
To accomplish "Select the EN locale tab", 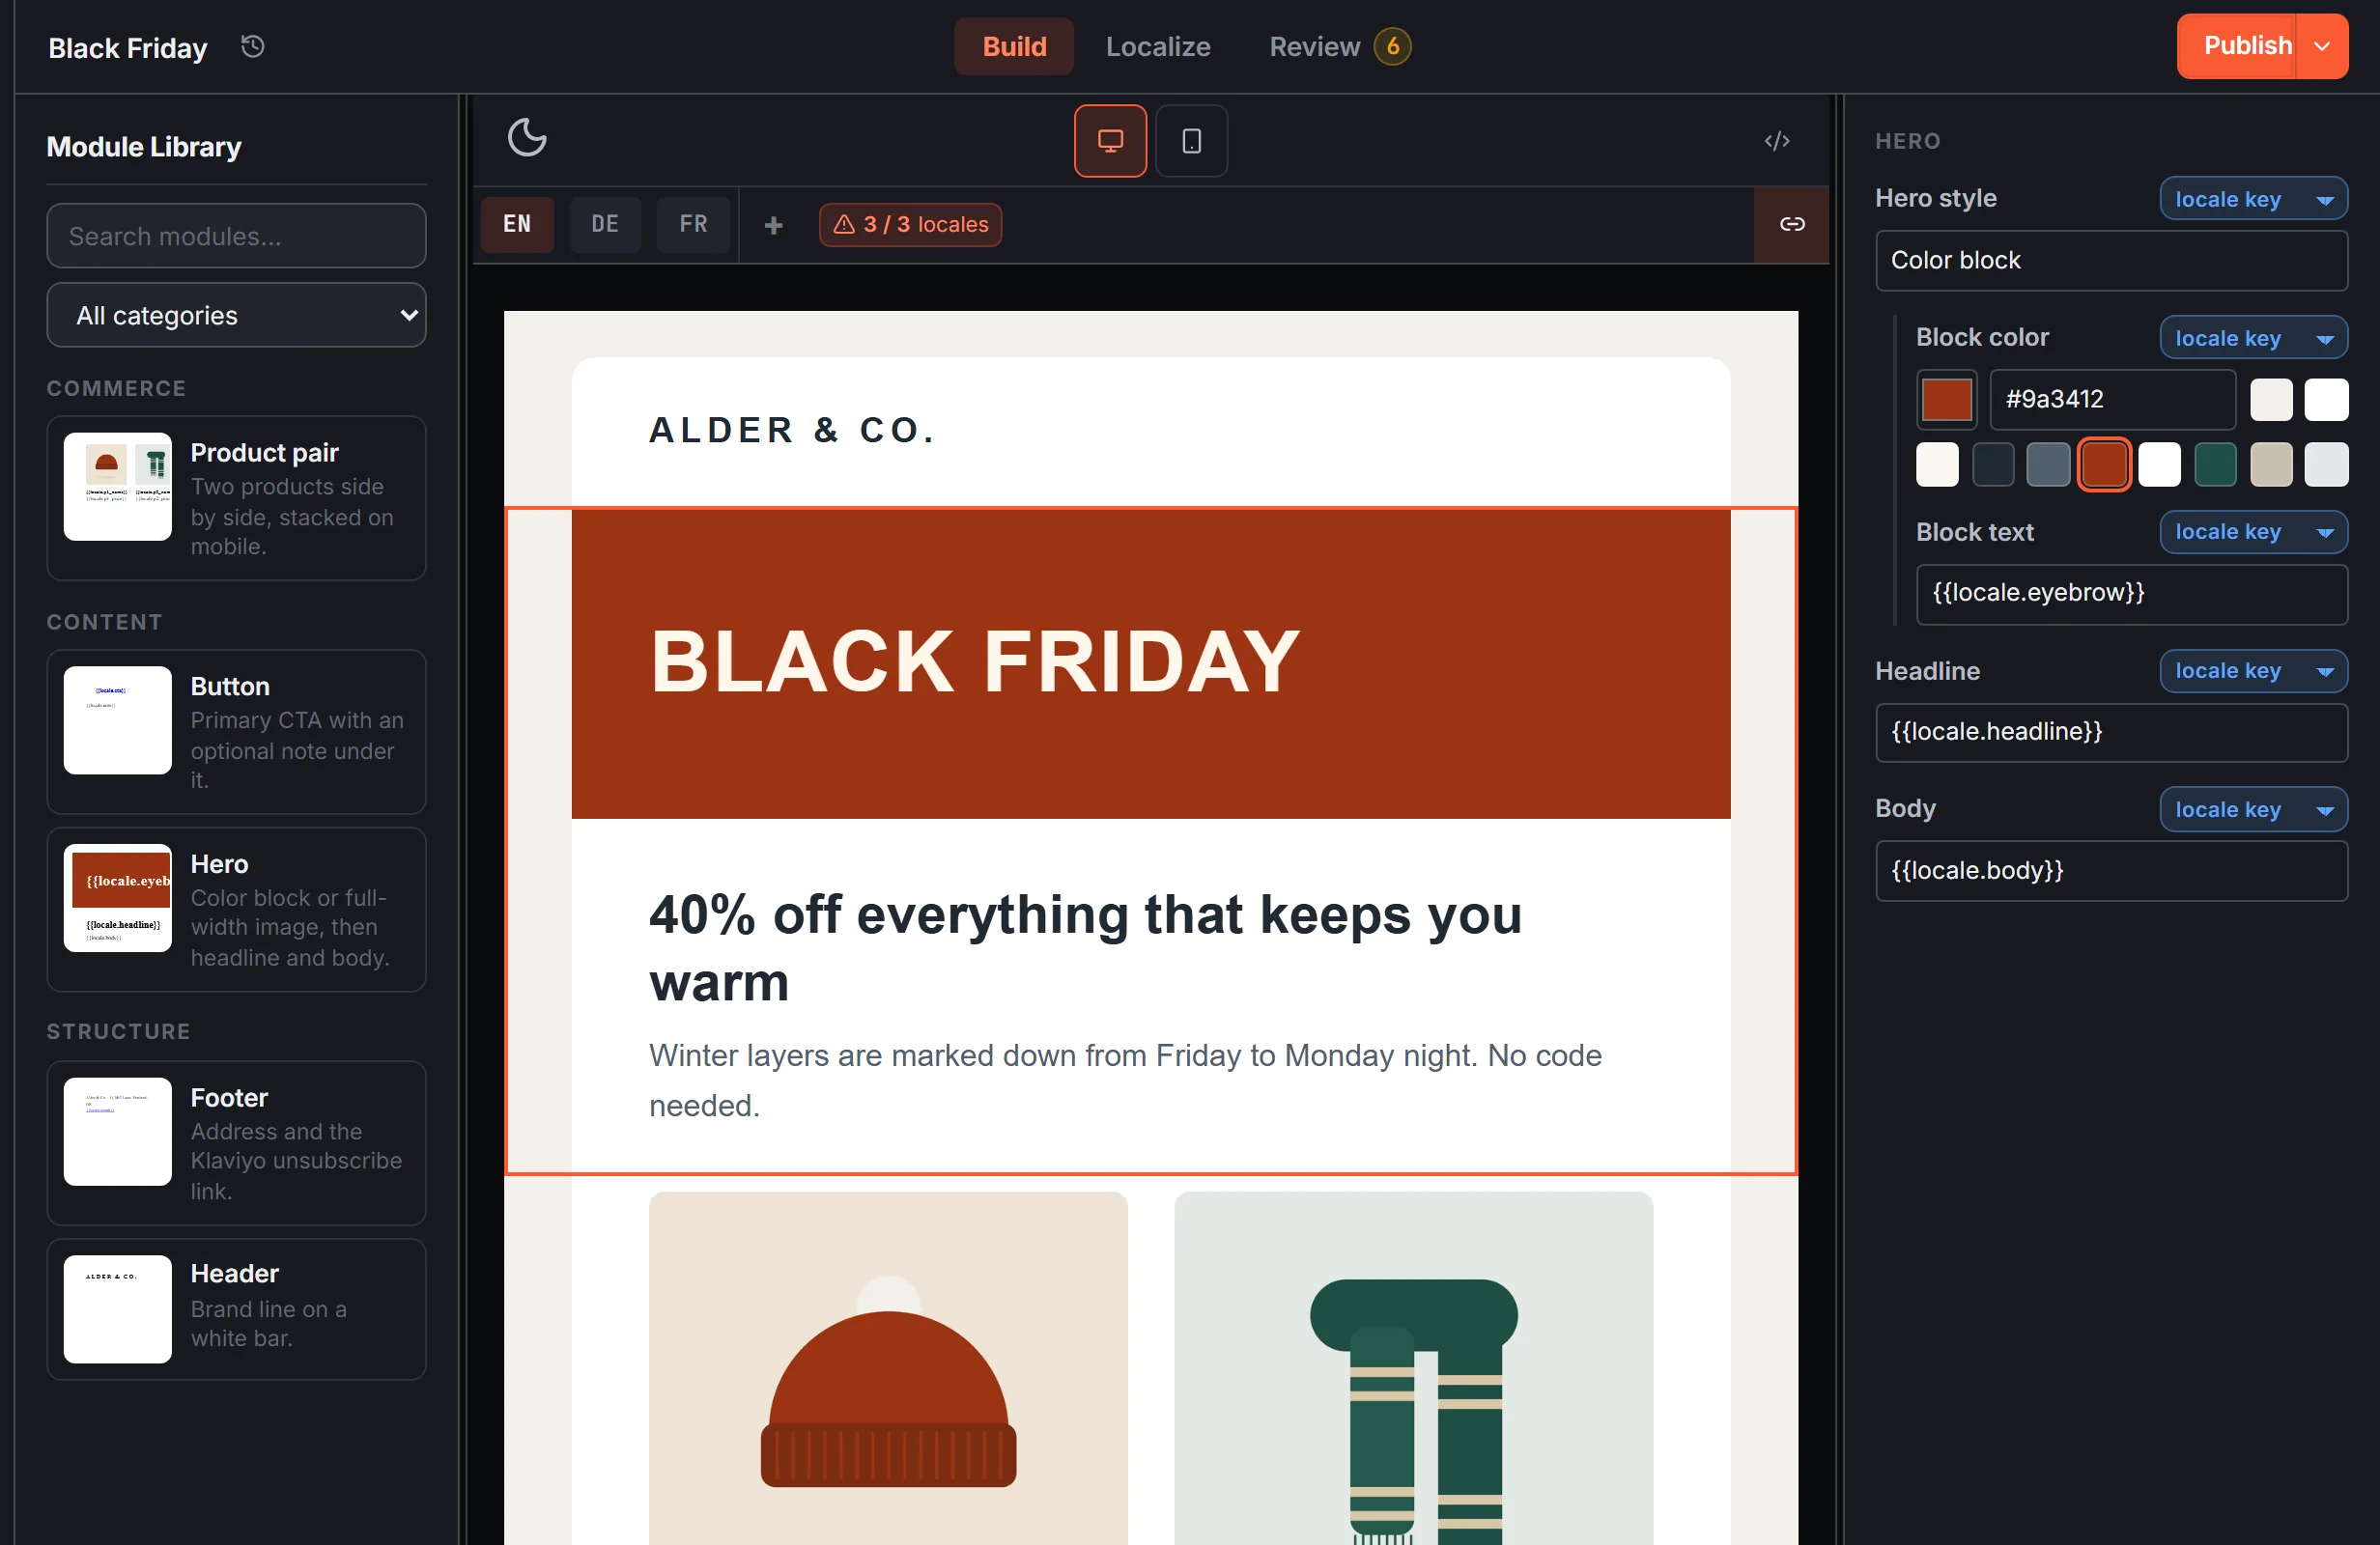I will pos(517,224).
